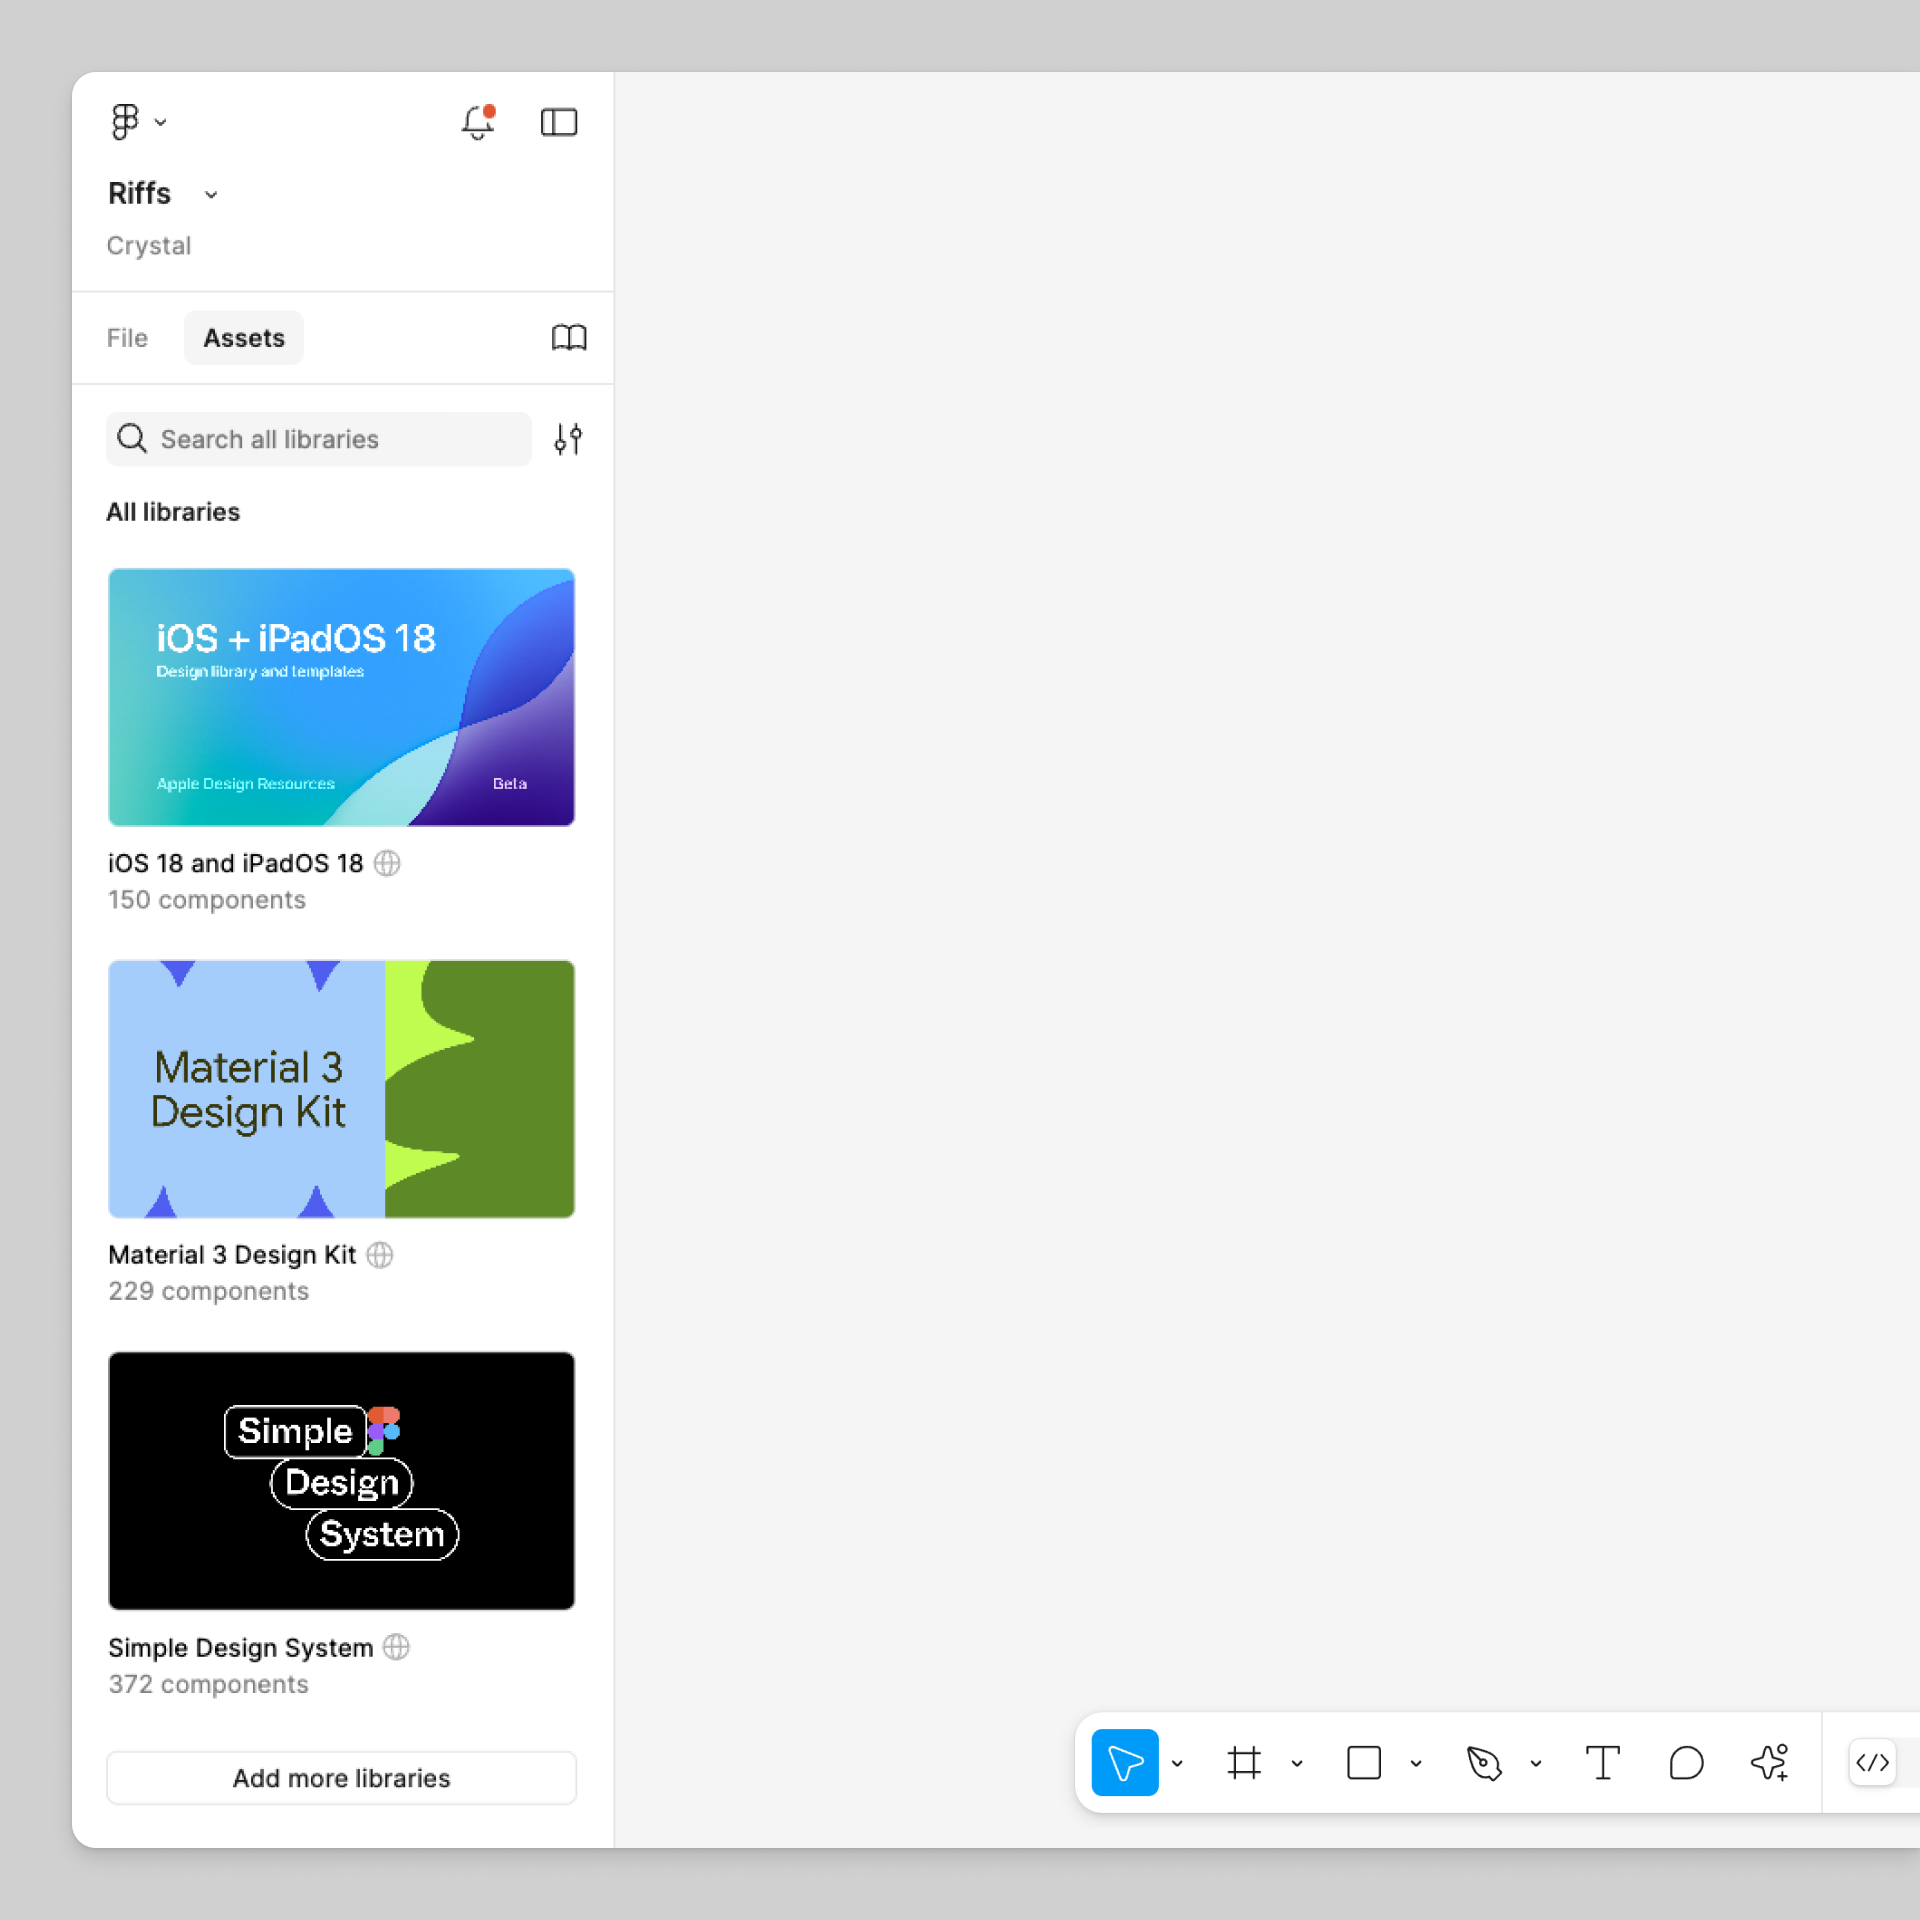Open the Simple Design System thumbnail
Image resolution: width=1920 pixels, height=1920 pixels.
[342, 1481]
